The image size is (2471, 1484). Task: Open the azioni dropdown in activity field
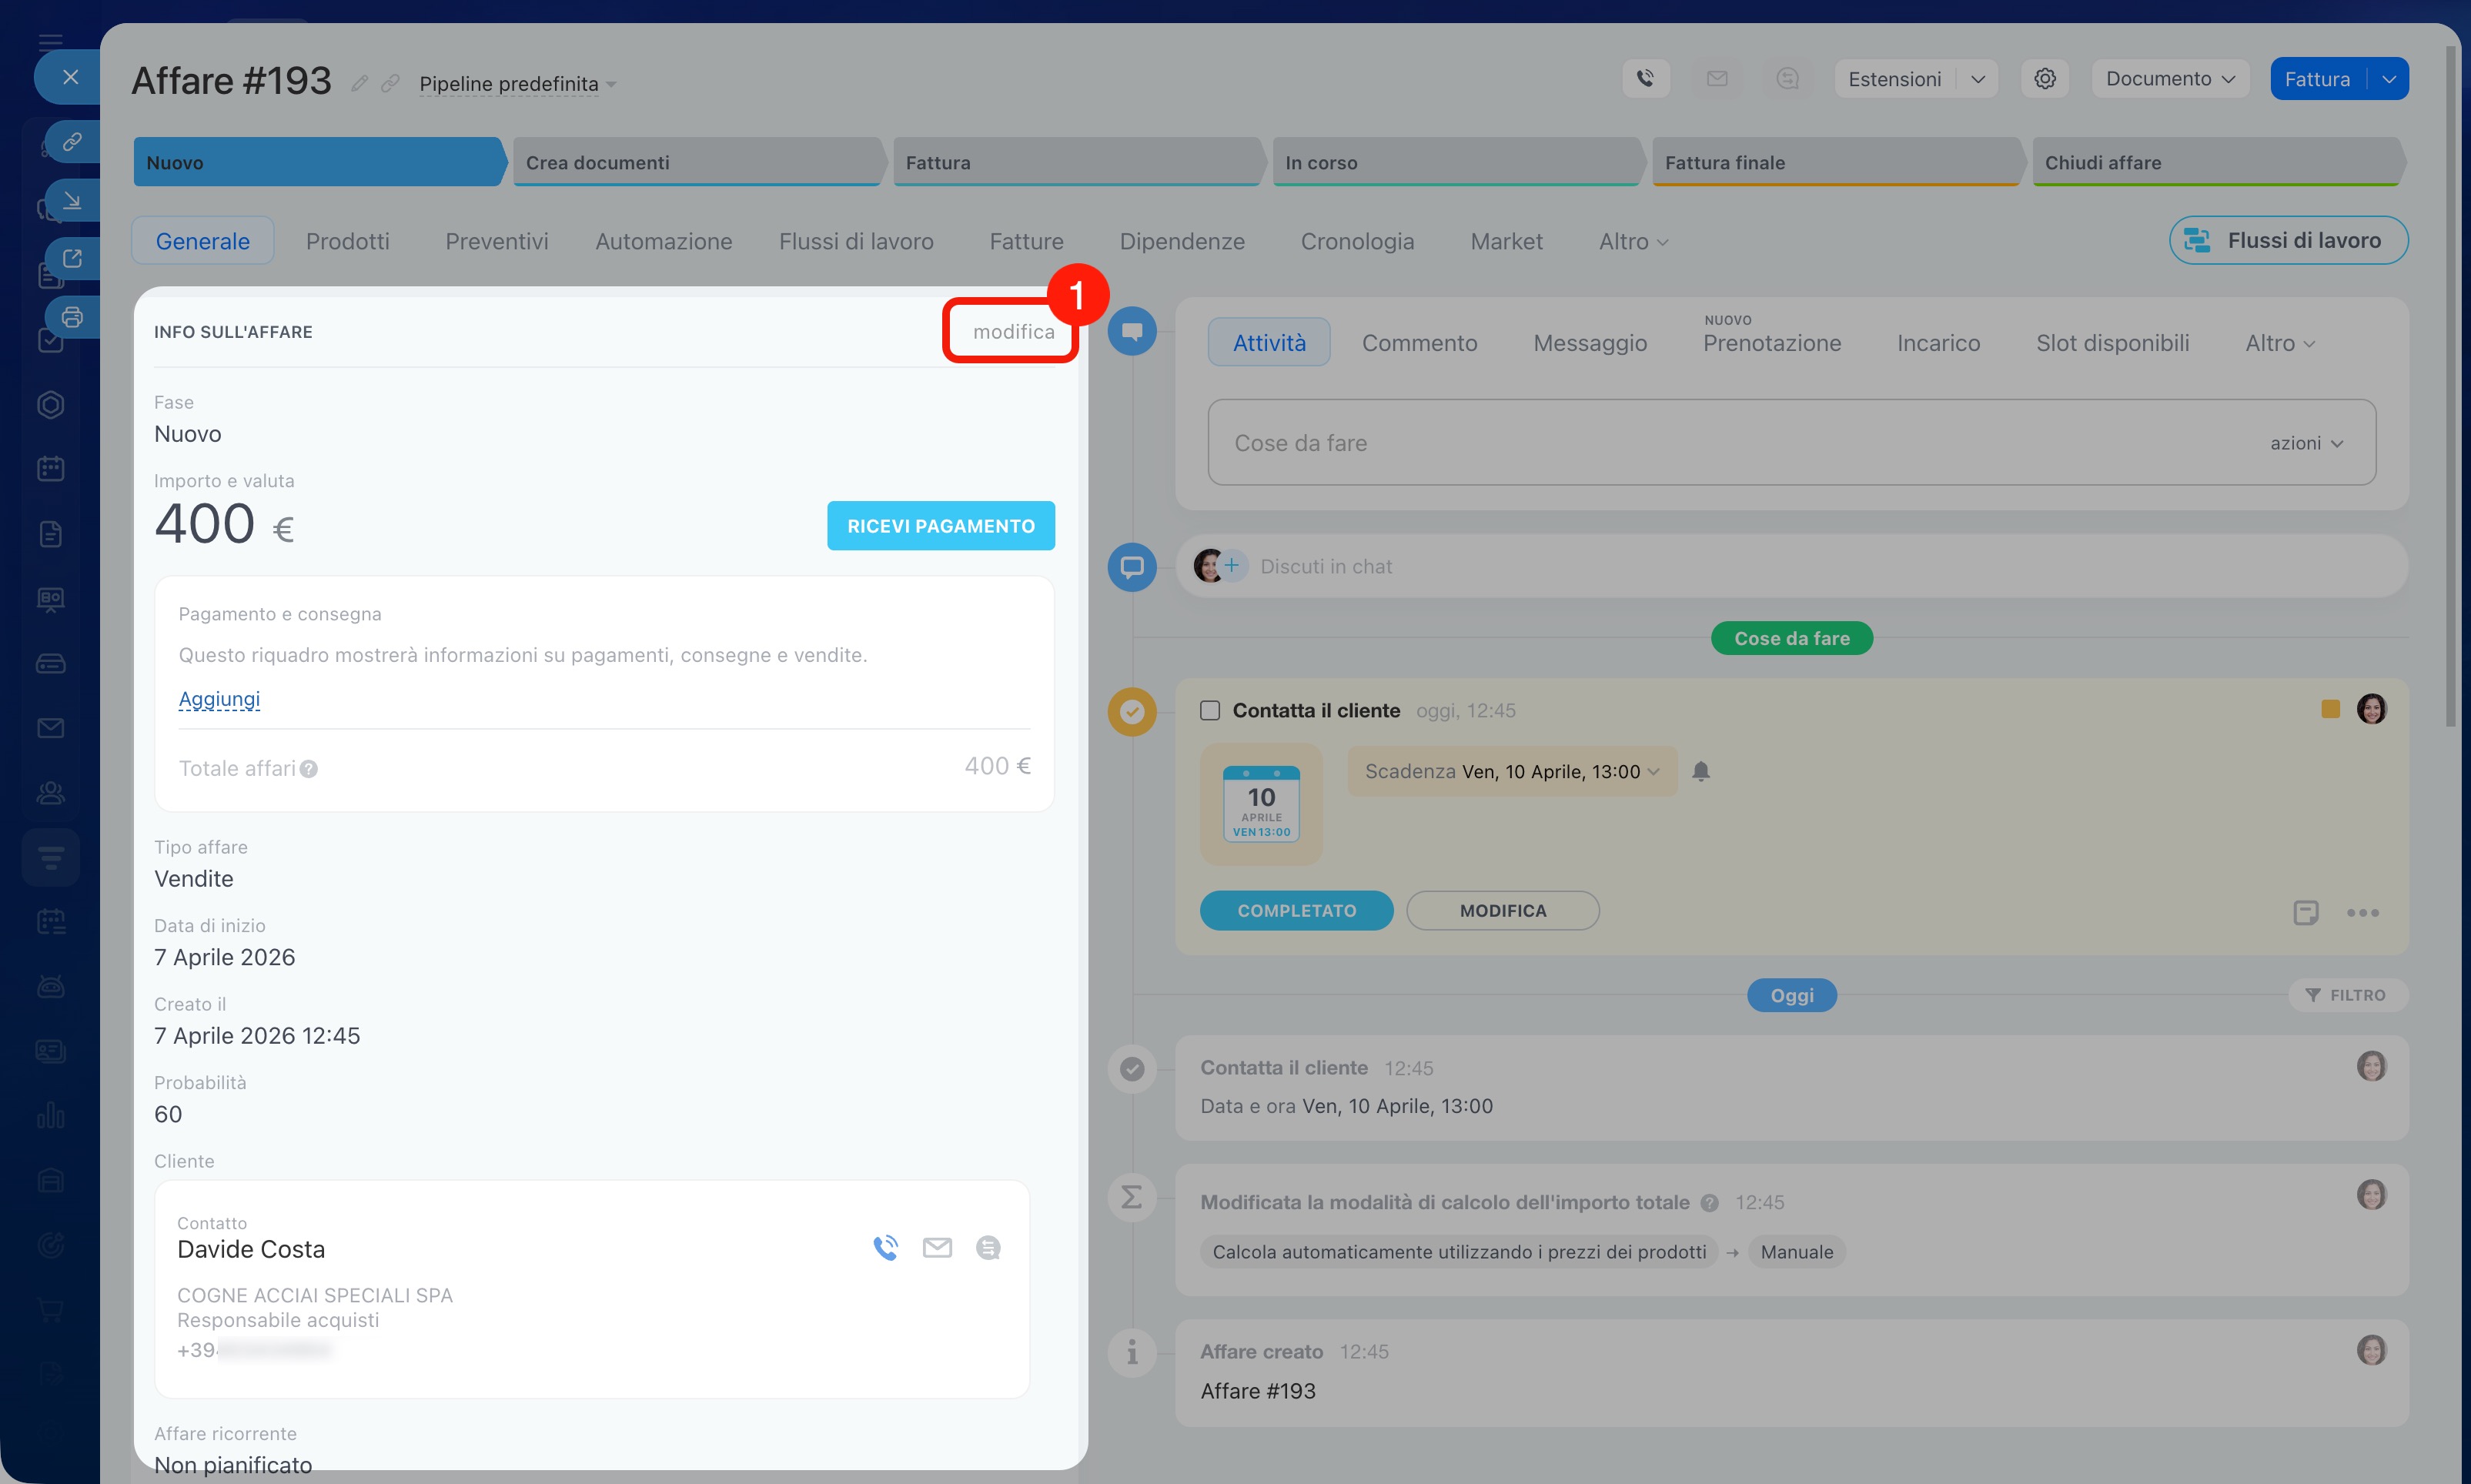[x=2305, y=443]
